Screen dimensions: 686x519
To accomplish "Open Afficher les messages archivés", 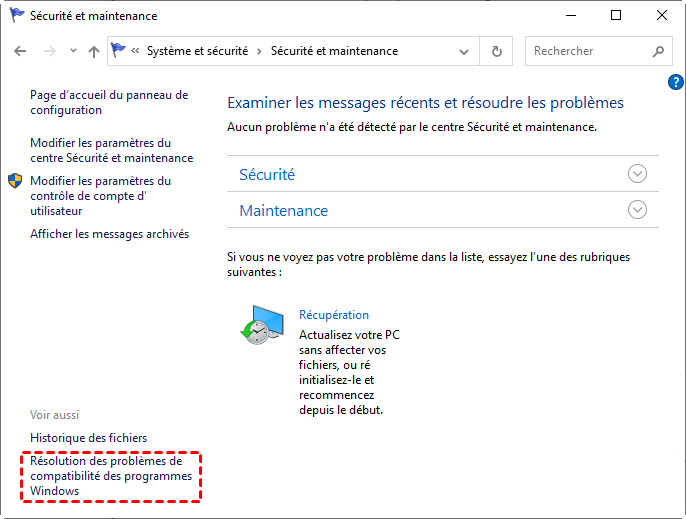I will tap(109, 234).
